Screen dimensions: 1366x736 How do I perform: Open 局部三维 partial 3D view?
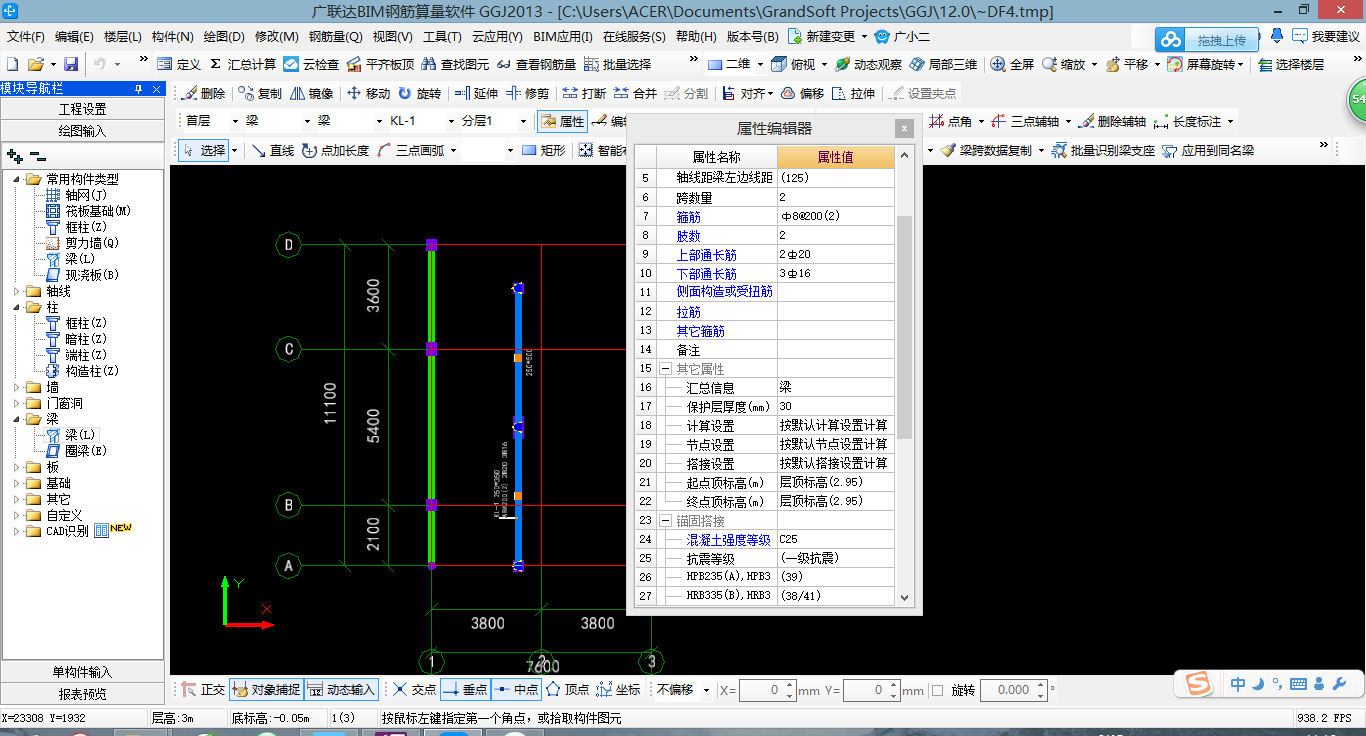tap(943, 64)
